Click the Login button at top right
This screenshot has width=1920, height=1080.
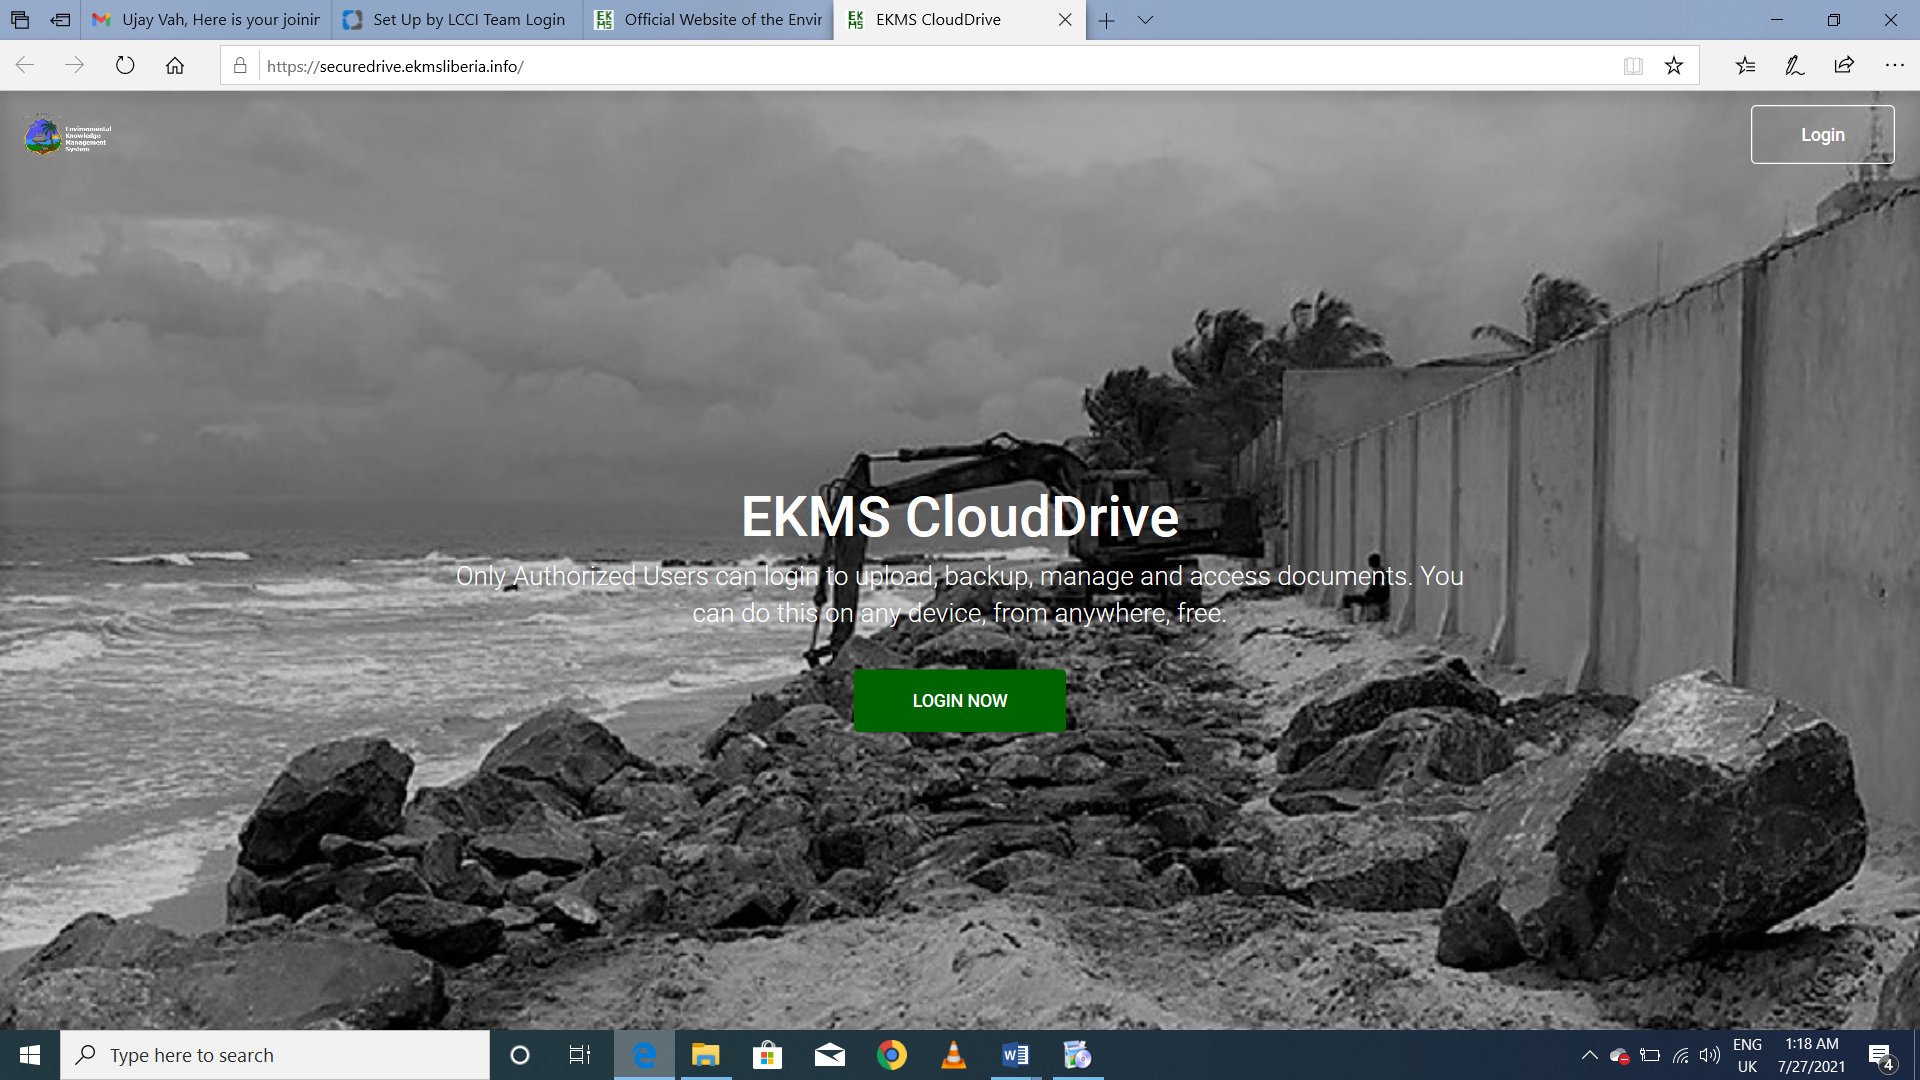pos(1822,135)
